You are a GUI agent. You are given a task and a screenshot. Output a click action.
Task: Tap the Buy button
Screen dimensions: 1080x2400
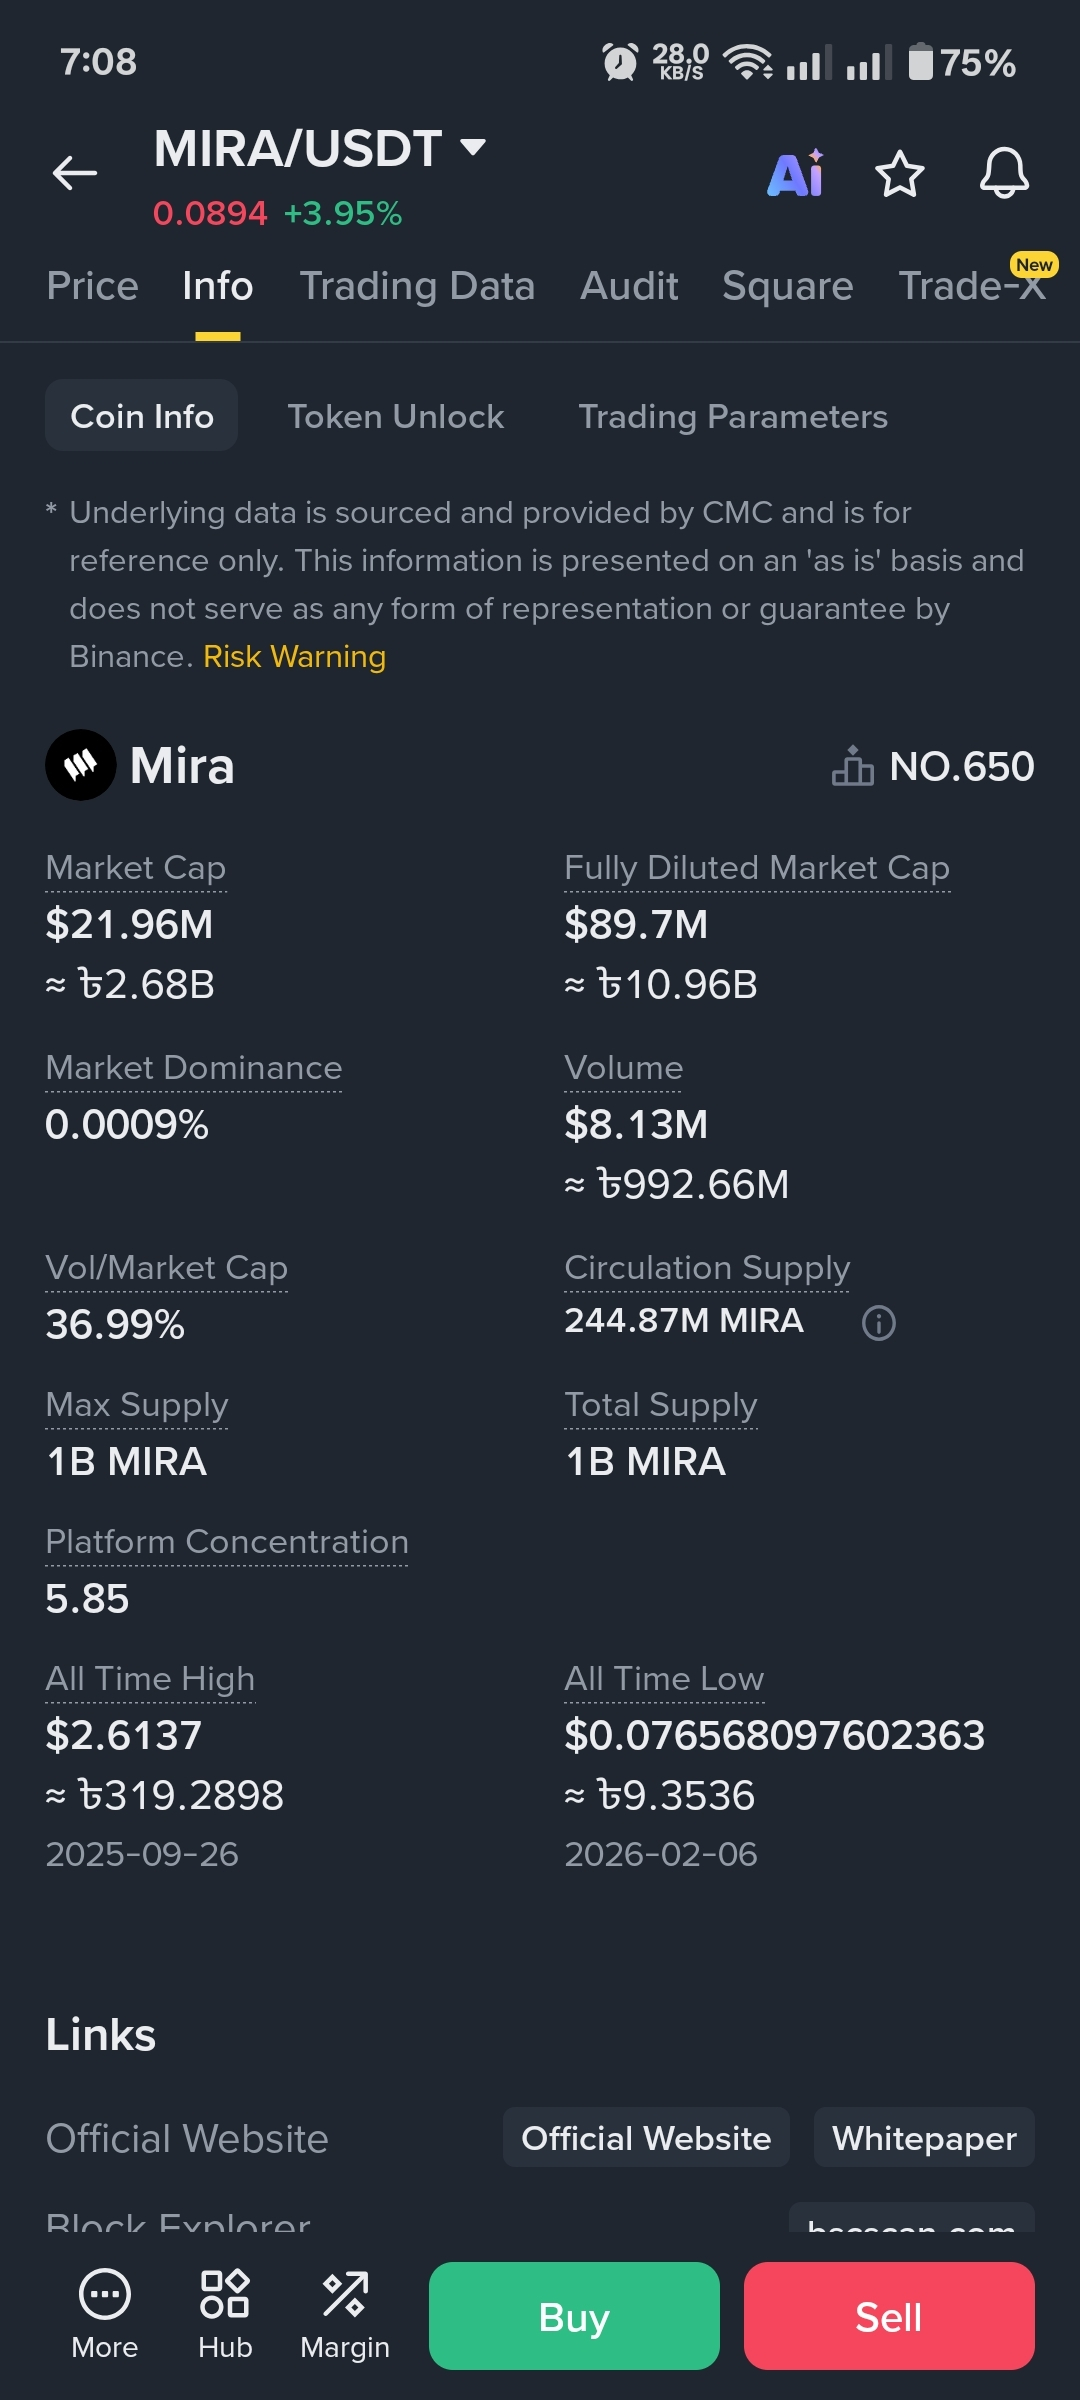[574, 2316]
